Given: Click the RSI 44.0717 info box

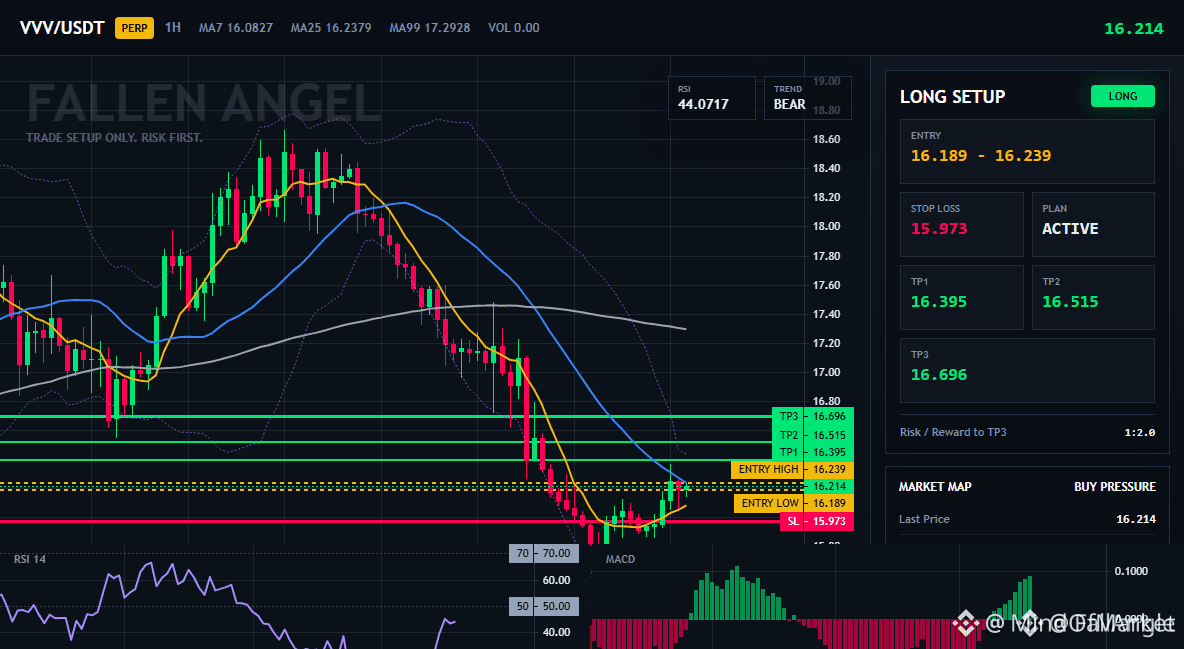Looking at the screenshot, I should [711, 98].
